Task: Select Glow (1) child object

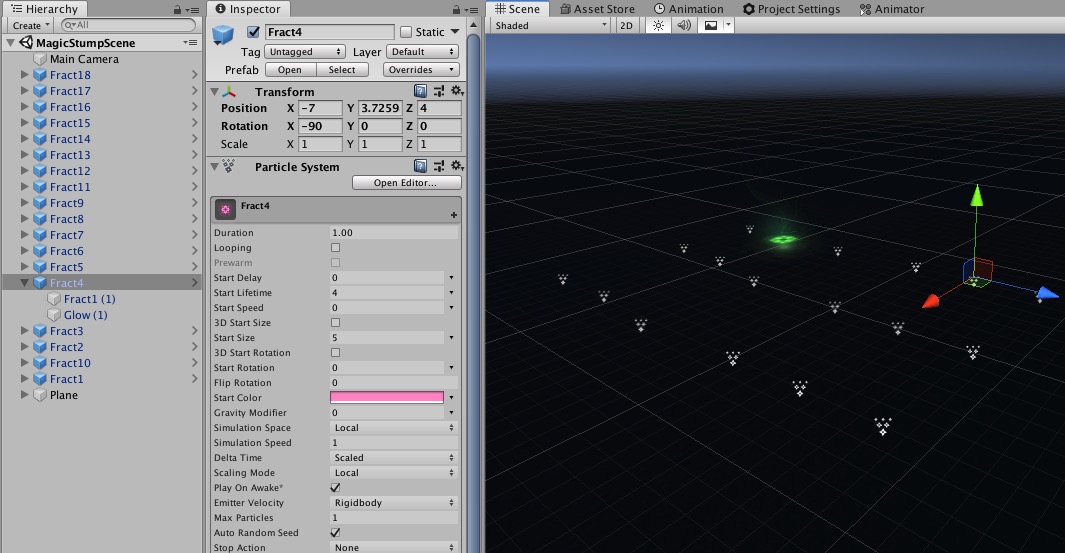Action: 86,315
